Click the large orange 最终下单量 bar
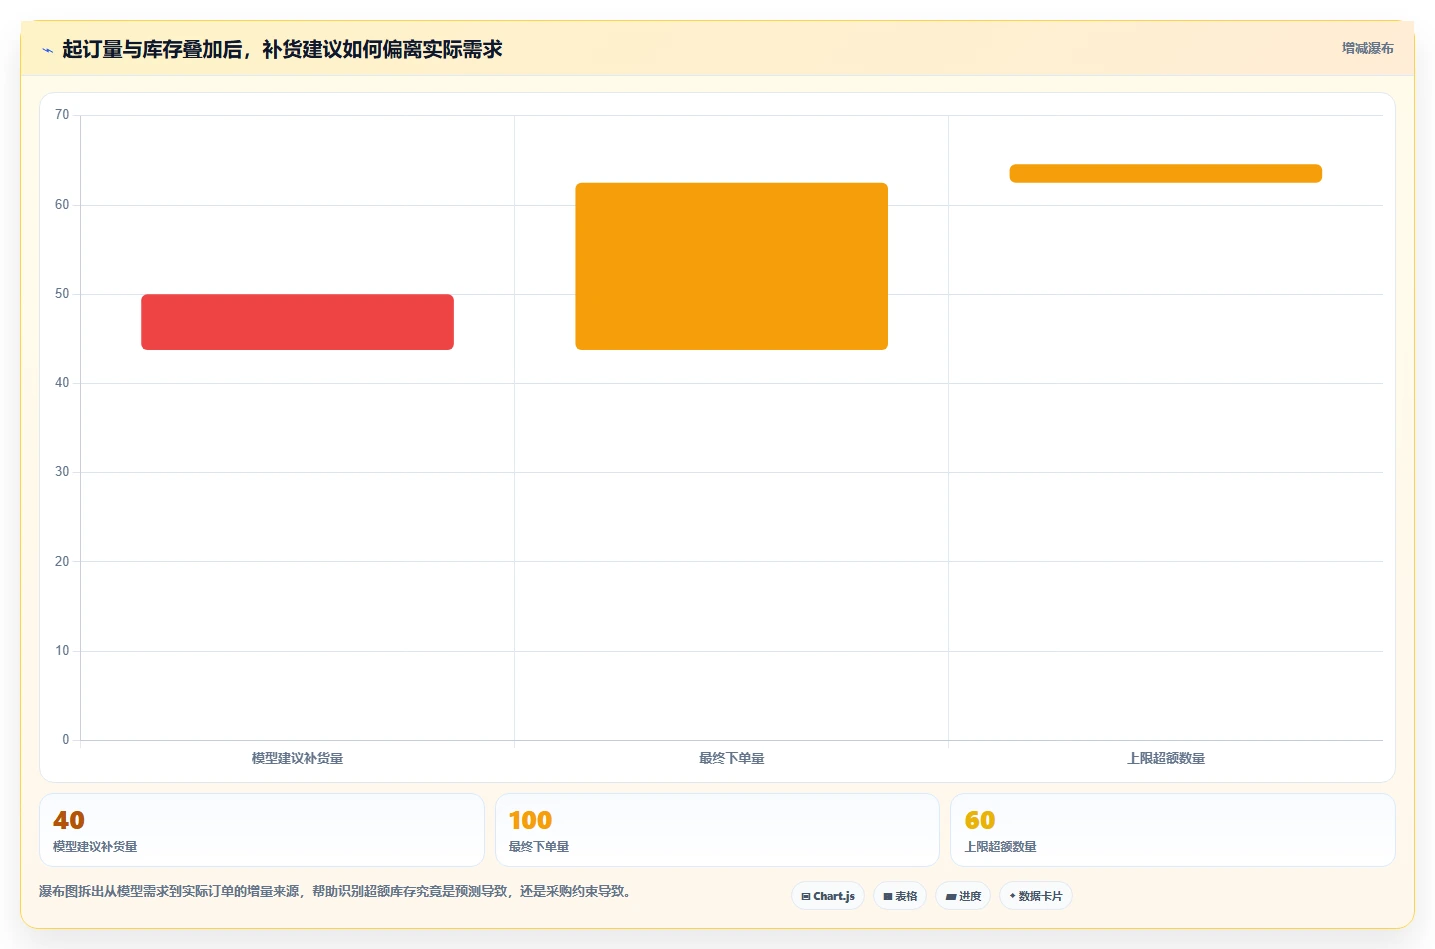This screenshot has width=1435, height=949. 731,266
